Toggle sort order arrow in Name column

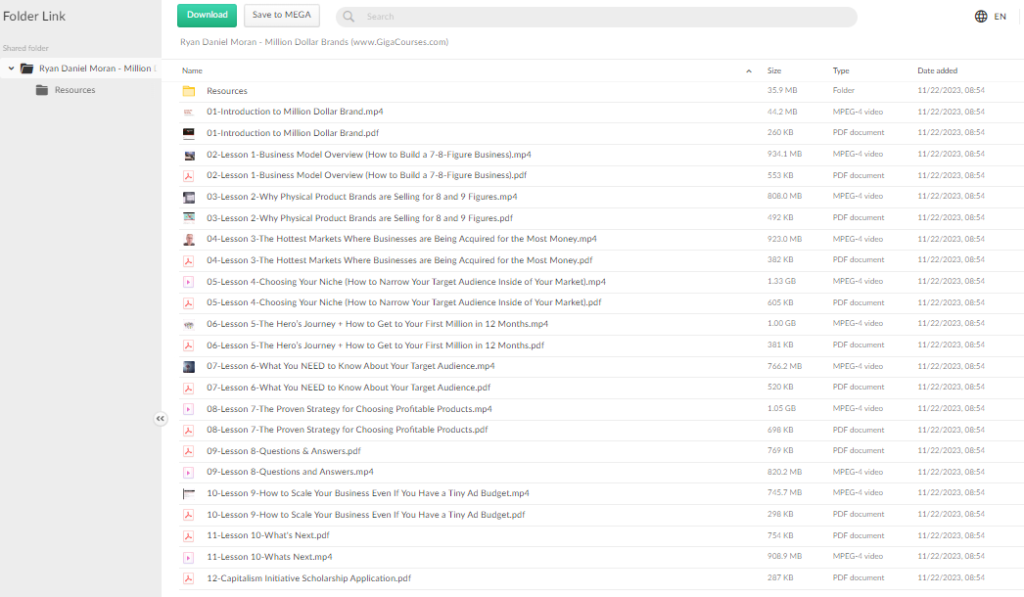tap(749, 71)
